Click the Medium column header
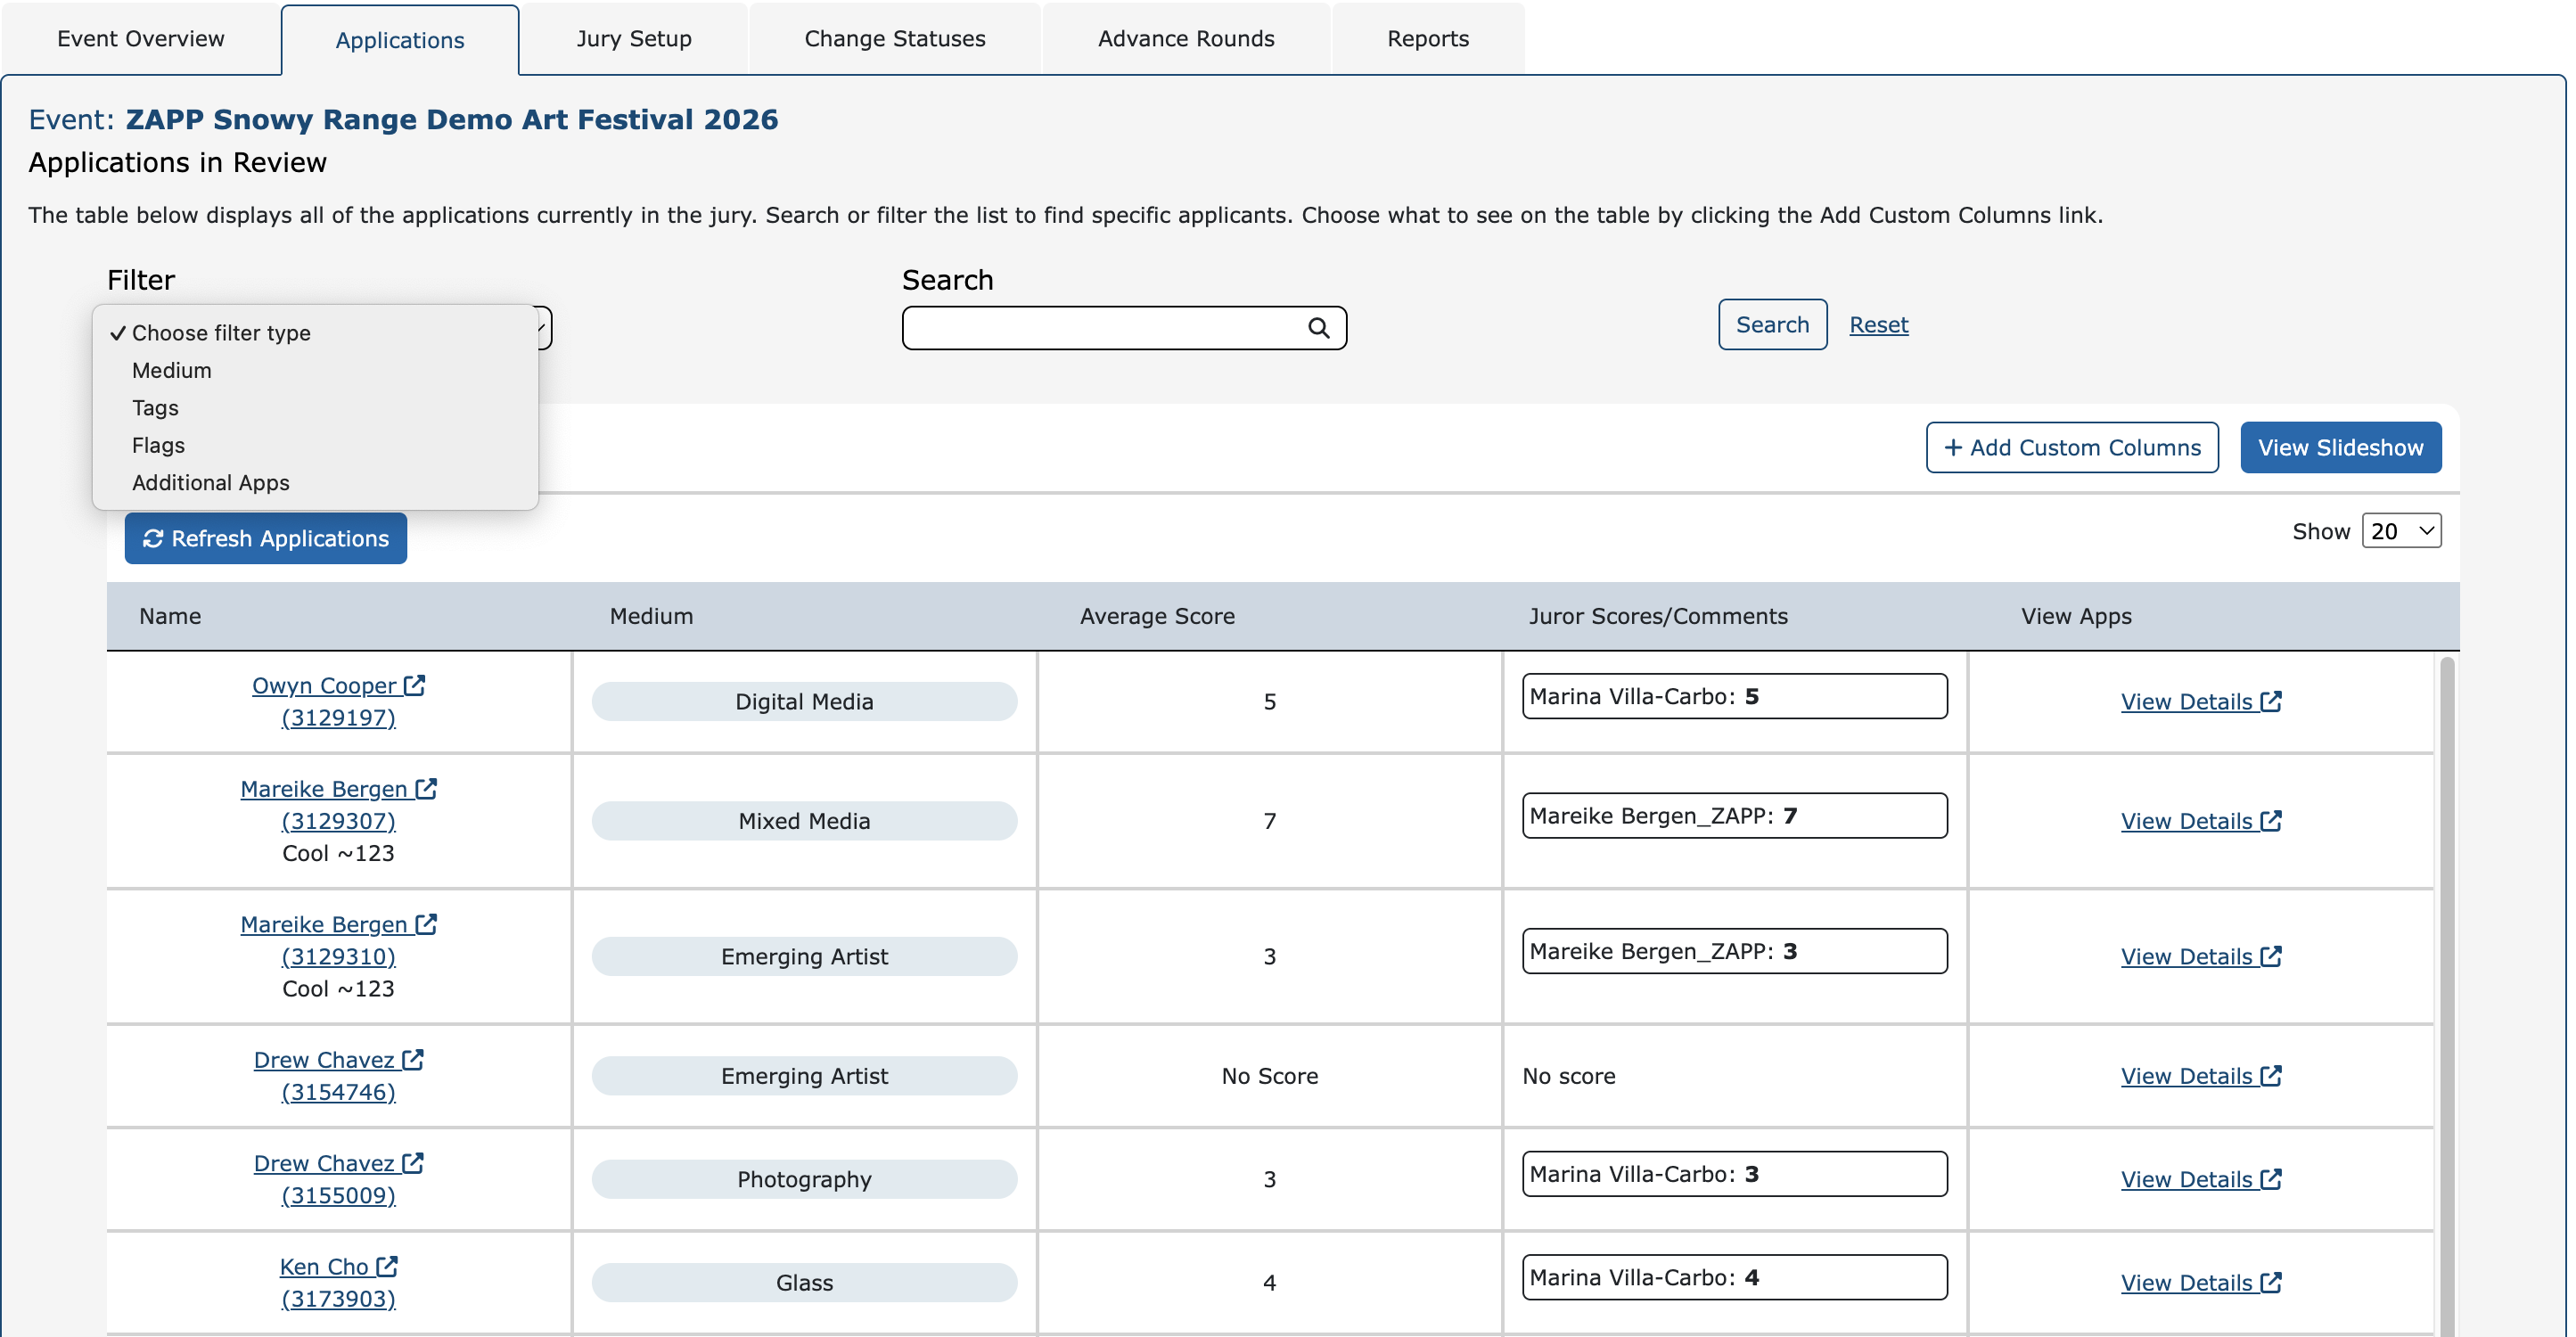 pos(651,616)
